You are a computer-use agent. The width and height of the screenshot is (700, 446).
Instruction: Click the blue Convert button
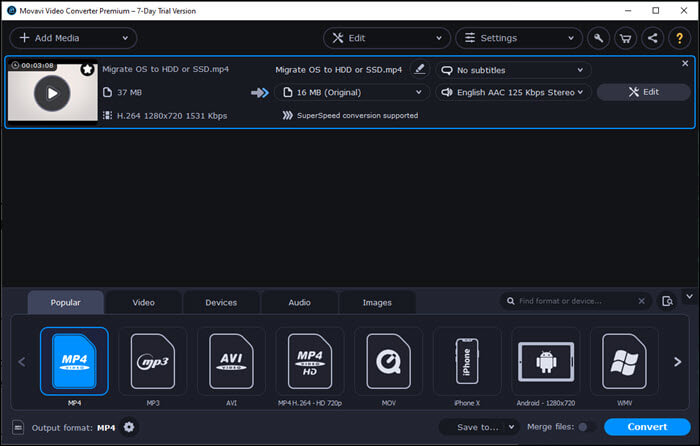coord(647,427)
